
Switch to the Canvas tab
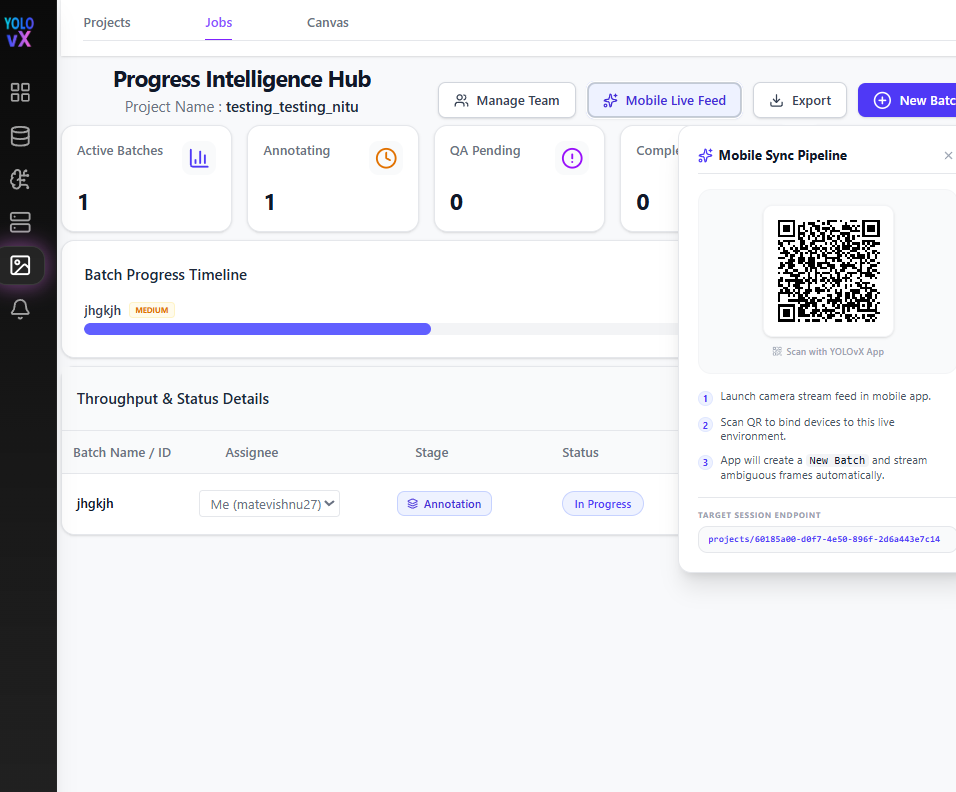[x=327, y=23]
